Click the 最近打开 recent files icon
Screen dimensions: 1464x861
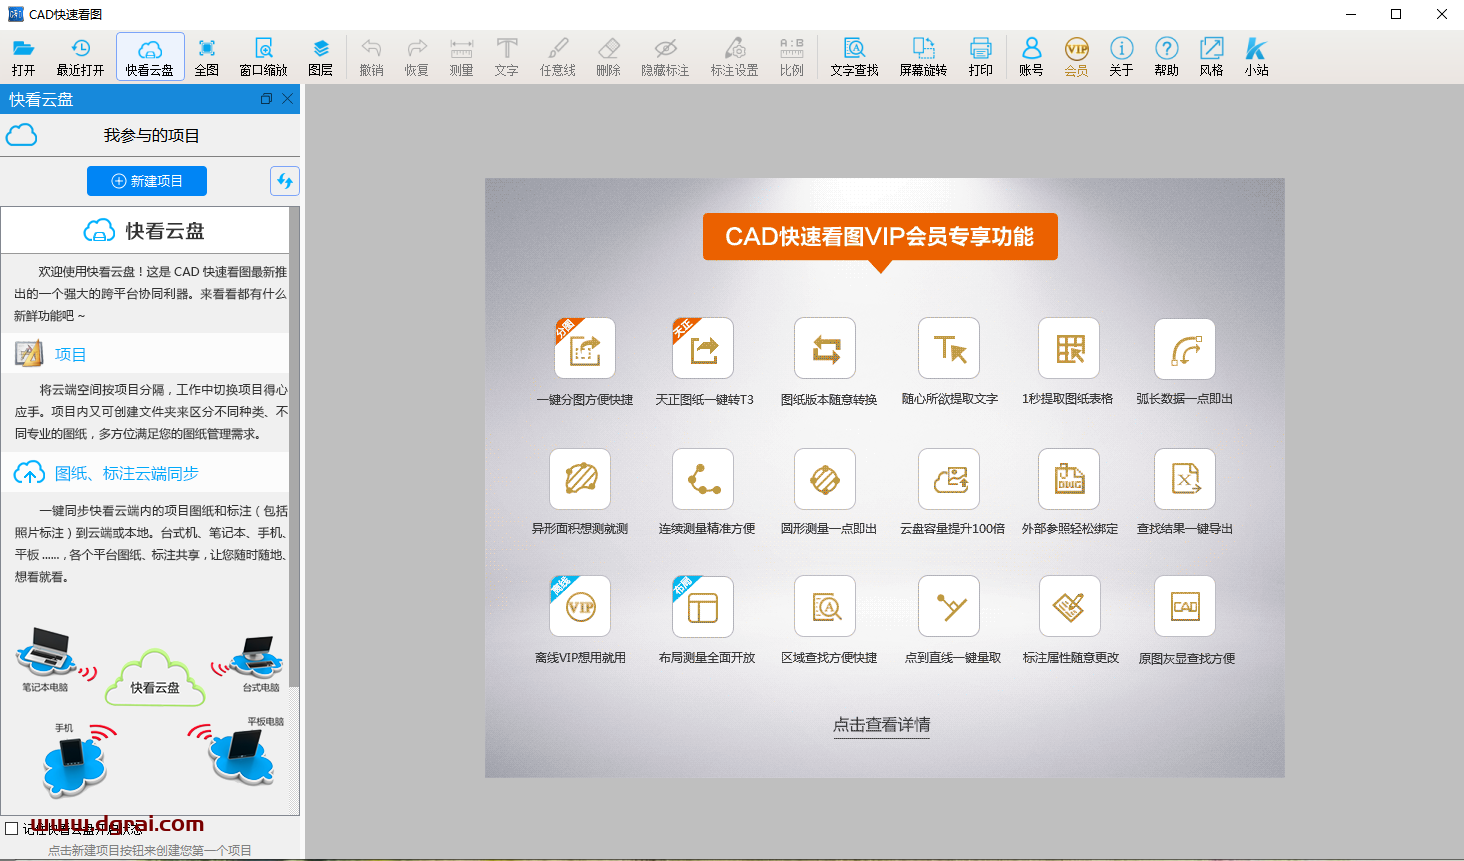pyautogui.click(x=80, y=56)
